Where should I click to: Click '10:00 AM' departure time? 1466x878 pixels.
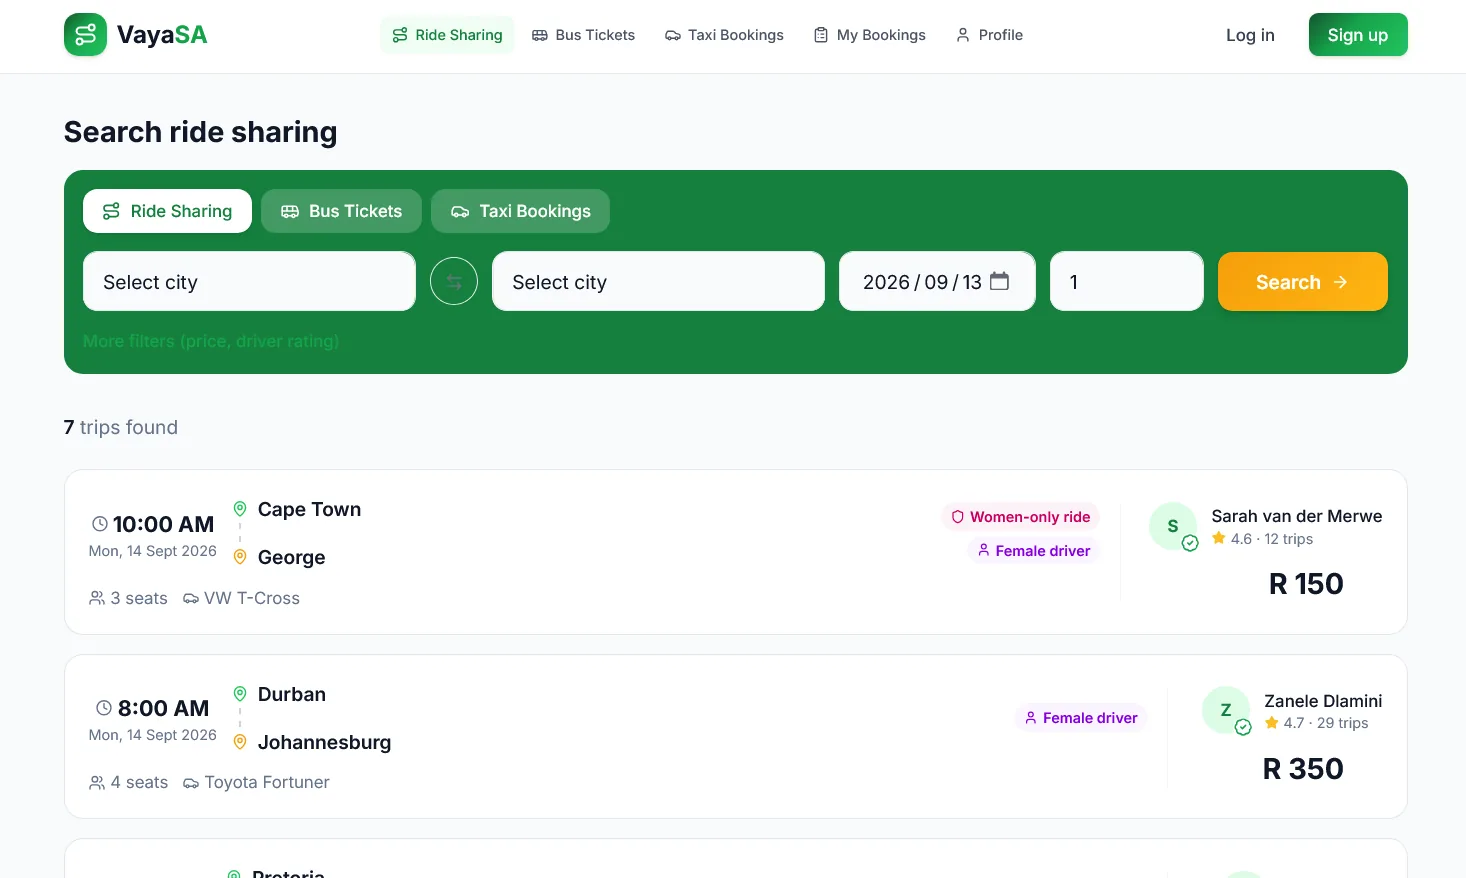click(x=164, y=524)
